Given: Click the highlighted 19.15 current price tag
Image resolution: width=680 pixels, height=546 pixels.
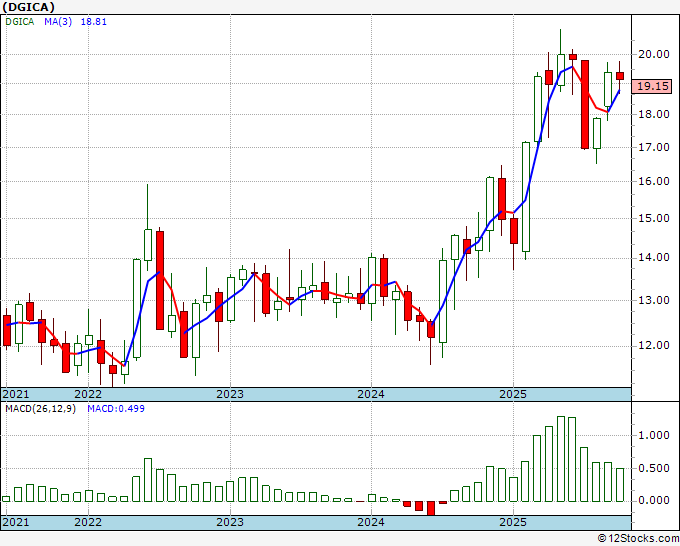Looking at the screenshot, I should pyautogui.click(x=652, y=86).
